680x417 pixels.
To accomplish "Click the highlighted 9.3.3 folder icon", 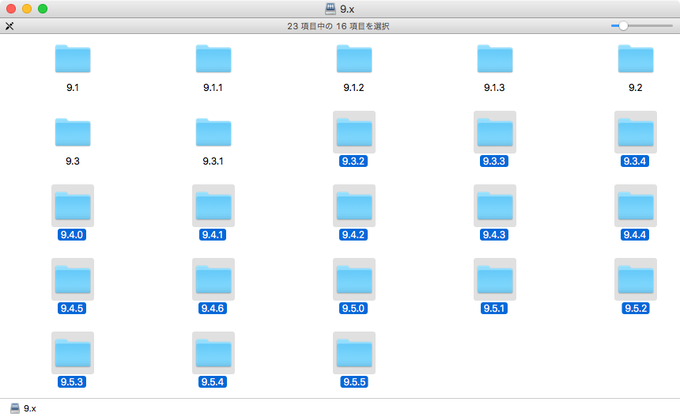I will pos(495,132).
